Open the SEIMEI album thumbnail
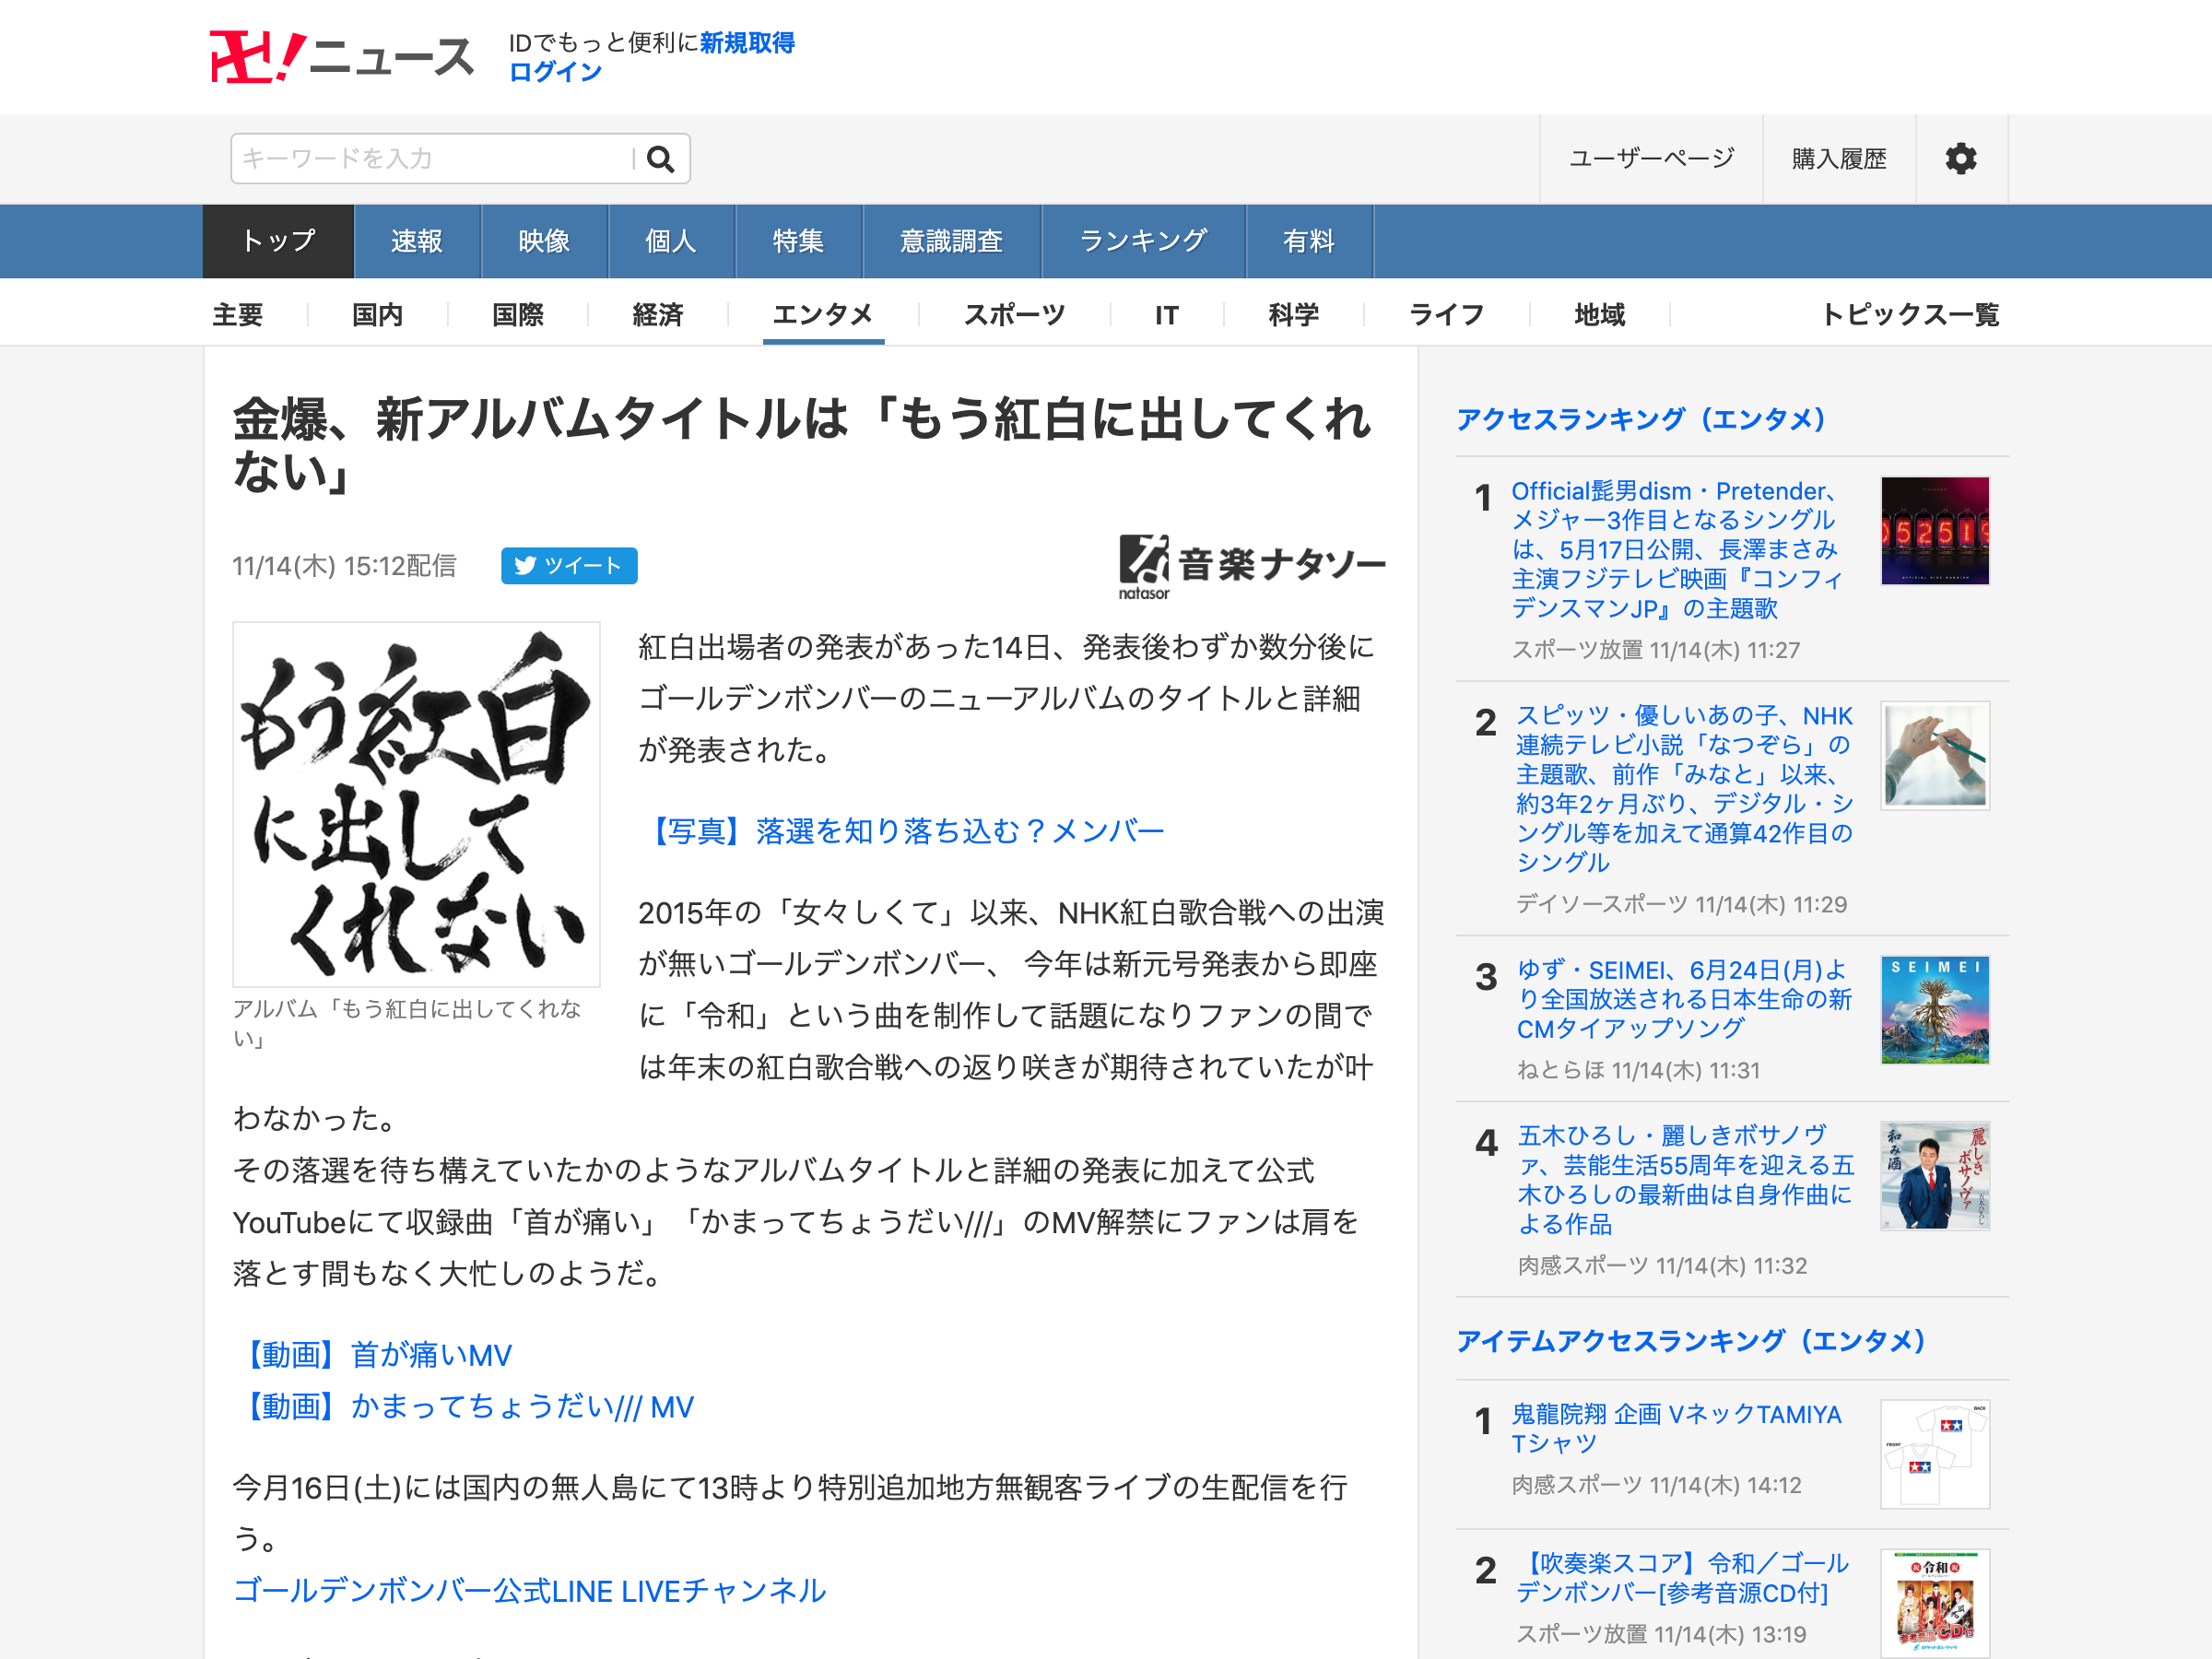Image resolution: width=2212 pixels, height=1659 pixels. (x=1934, y=1010)
